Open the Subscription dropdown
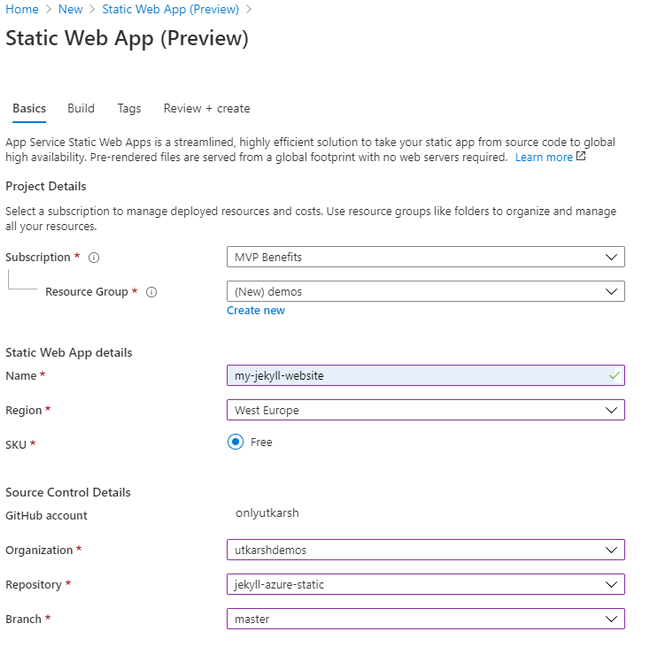Viewport: 650px width, 655px height. 425,257
